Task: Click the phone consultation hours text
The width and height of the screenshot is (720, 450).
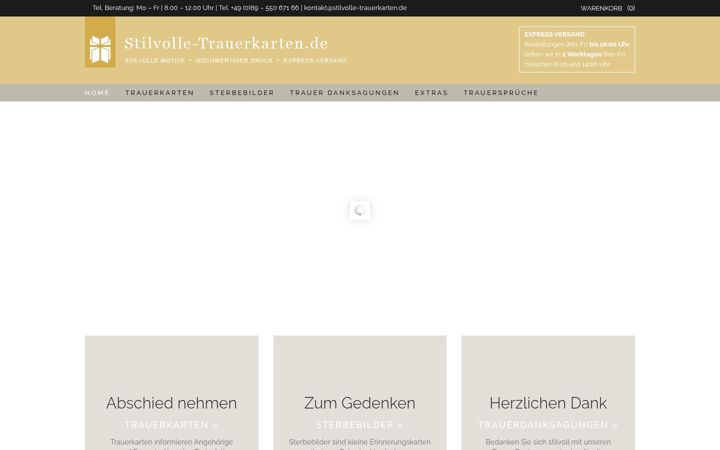Action: pyautogui.click(x=153, y=8)
